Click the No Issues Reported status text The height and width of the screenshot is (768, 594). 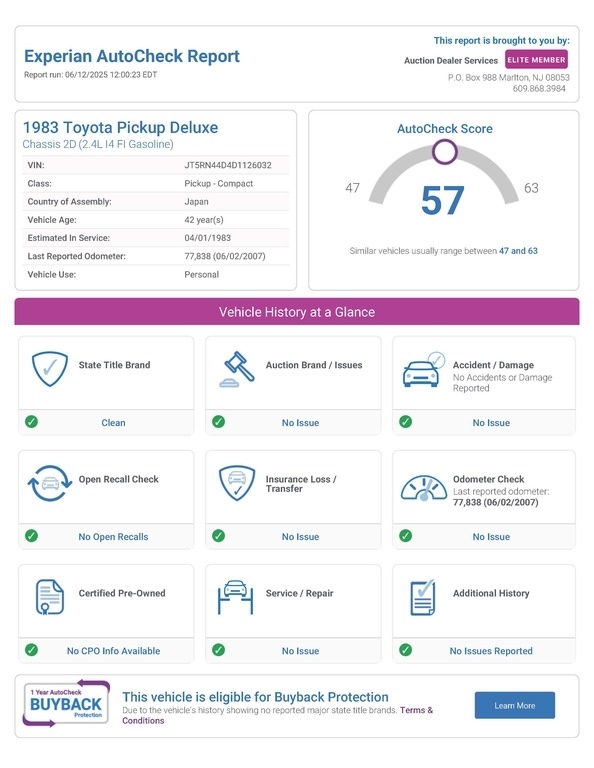click(x=491, y=651)
